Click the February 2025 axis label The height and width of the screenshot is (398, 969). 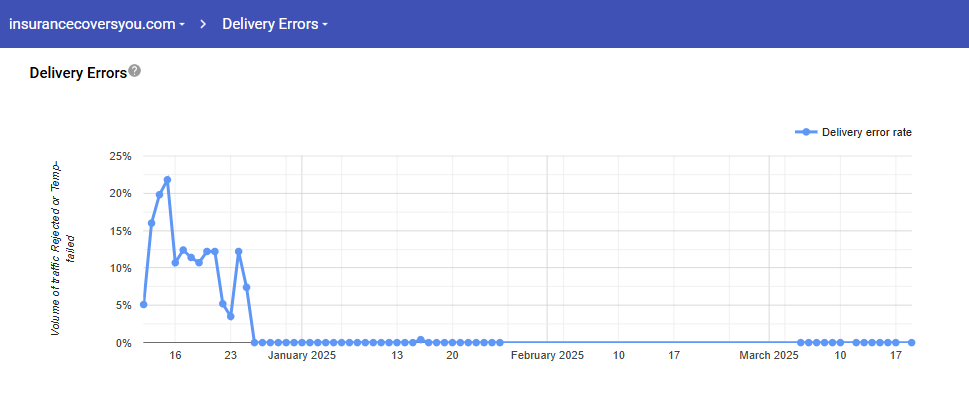[547, 355]
